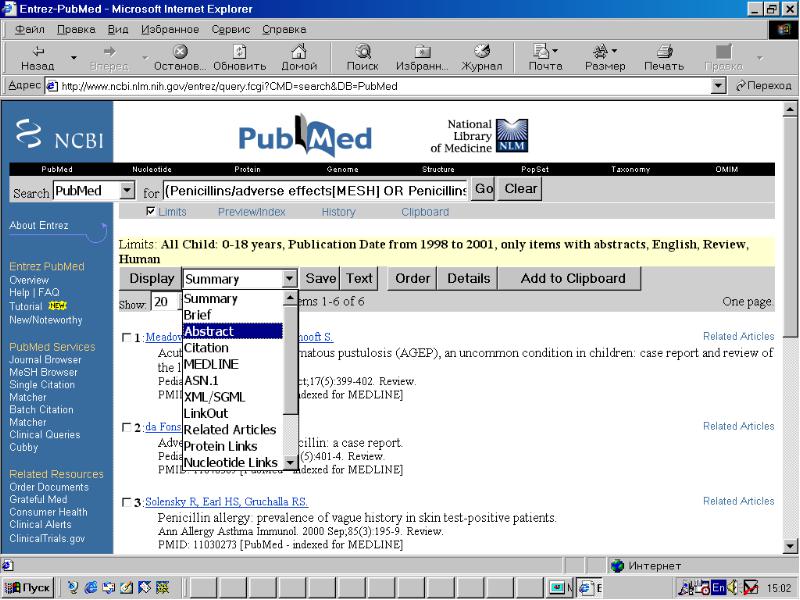Choose Protein Links from the format list
Screen dimensions: 800x600
(233, 446)
